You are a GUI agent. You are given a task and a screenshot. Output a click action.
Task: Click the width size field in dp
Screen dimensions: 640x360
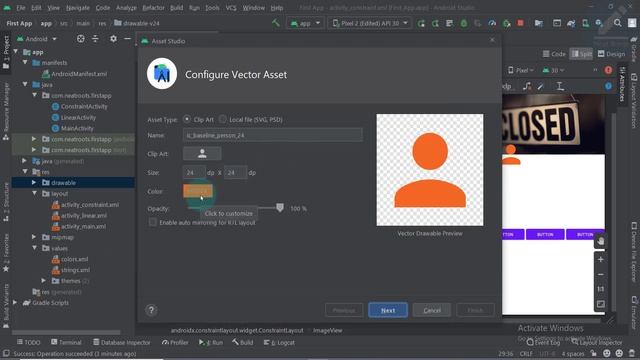pos(194,173)
